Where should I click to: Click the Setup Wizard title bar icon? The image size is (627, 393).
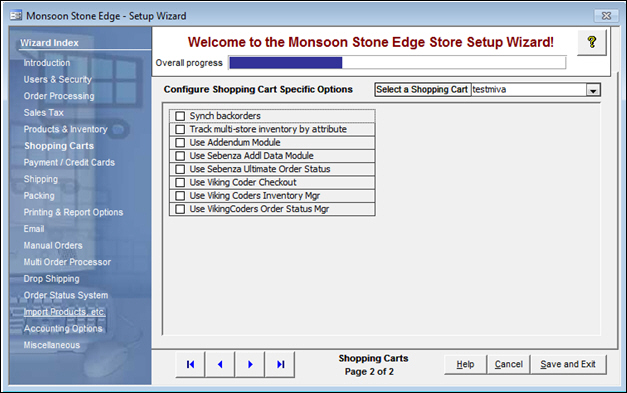[x=16, y=16]
